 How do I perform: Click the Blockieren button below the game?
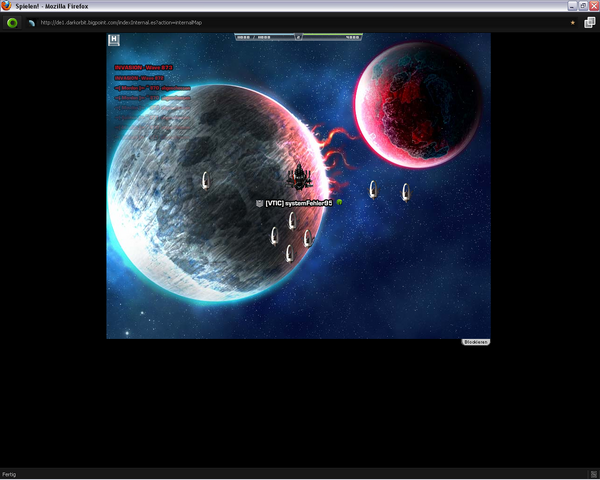[x=476, y=342]
